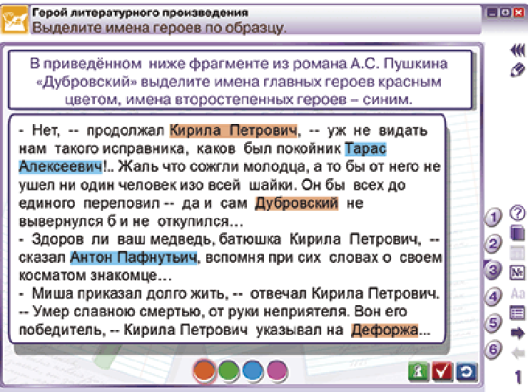Switch to task number 6
Viewport: 528px width, 392px height.
(493, 349)
